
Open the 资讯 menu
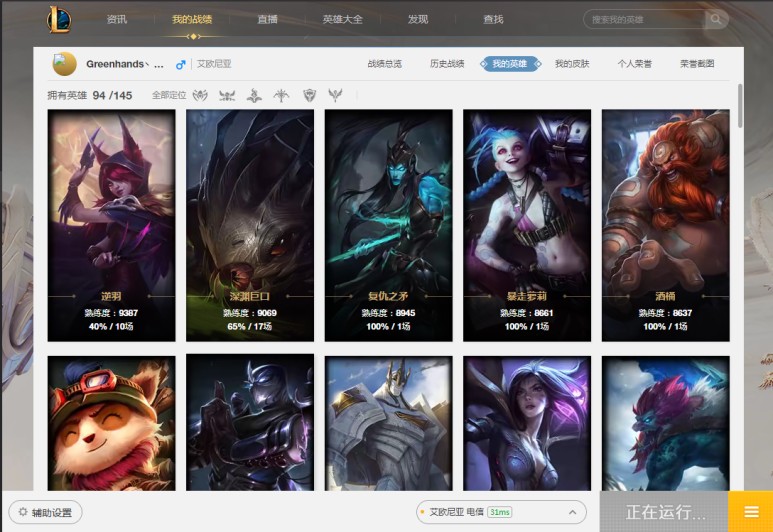click(117, 19)
